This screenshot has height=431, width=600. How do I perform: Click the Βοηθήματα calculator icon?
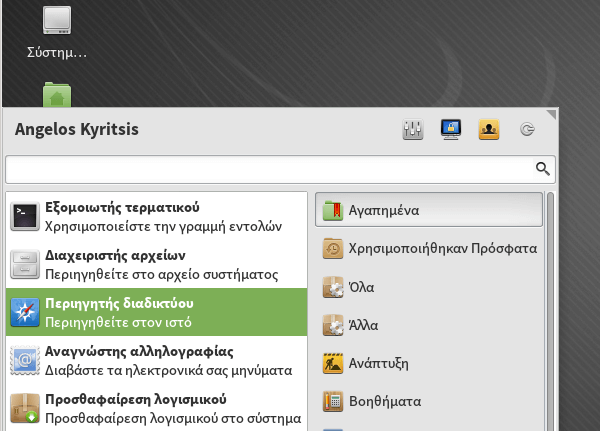333,401
